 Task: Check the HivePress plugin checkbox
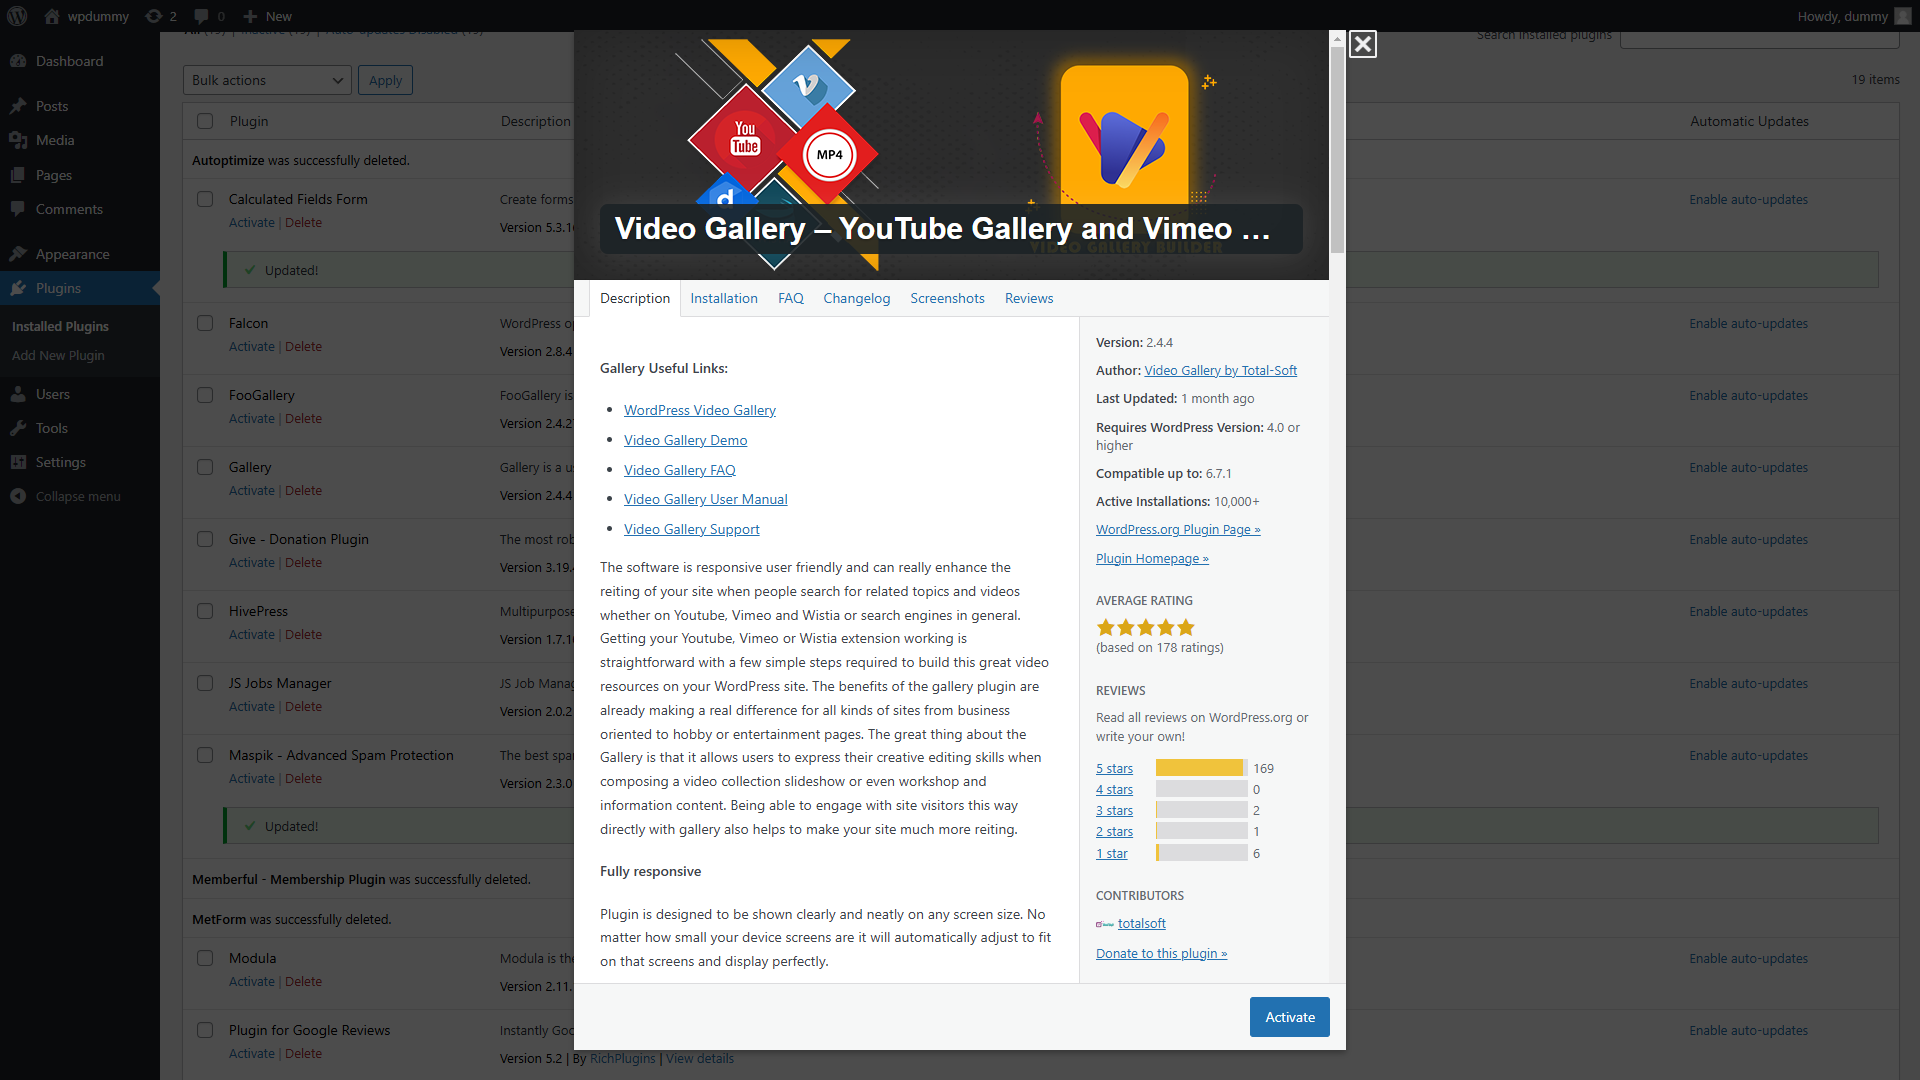[x=205, y=611]
